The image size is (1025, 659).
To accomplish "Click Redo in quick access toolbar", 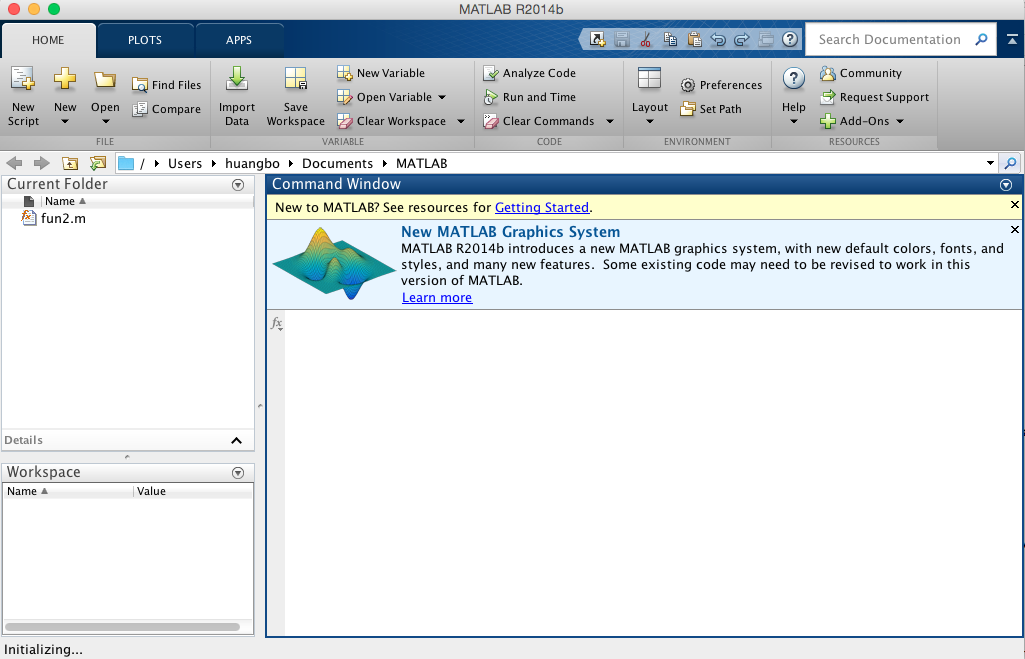I will pyautogui.click(x=741, y=39).
